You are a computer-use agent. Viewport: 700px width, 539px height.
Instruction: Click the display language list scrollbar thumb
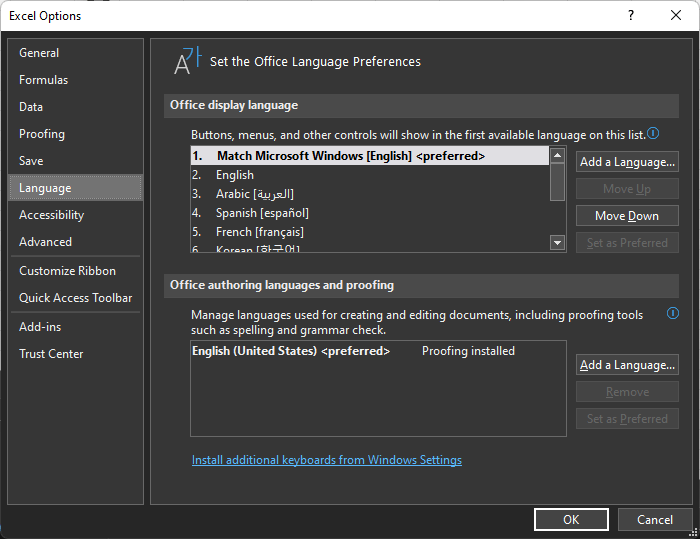click(x=557, y=182)
